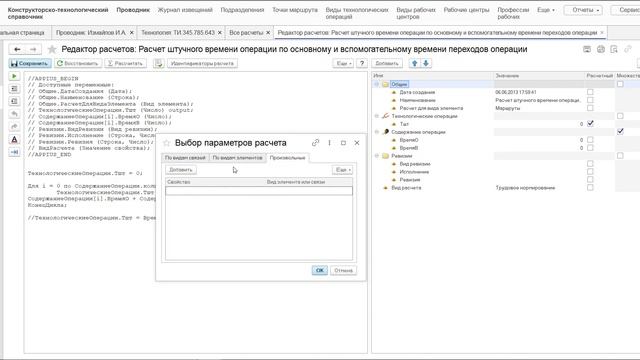Viewport: 640px width, 360px height.
Task: Check Расчетный checkbox for Дата создания
Action: (x=590, y=92)
